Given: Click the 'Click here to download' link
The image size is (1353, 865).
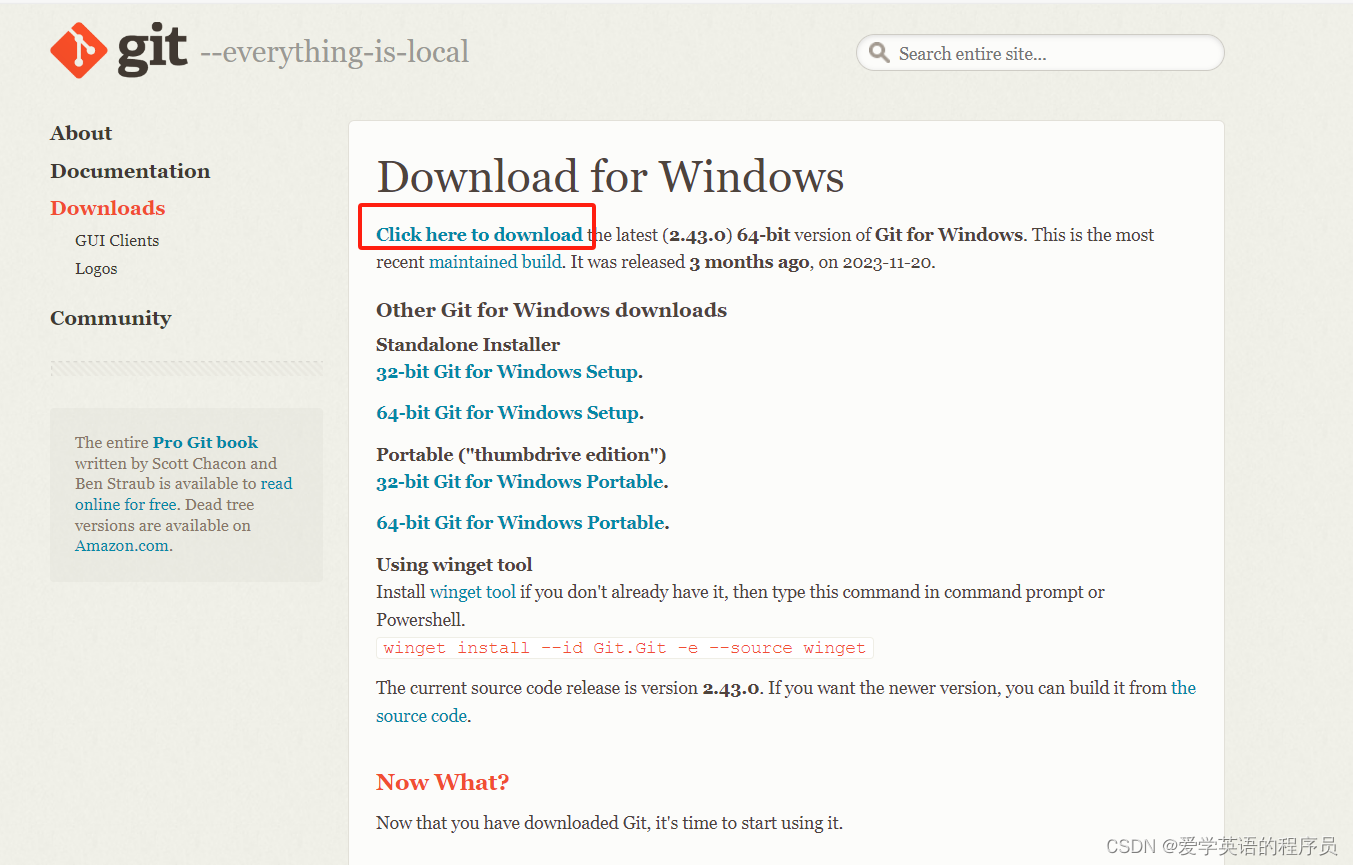Looking at the screenshot, I should 479,235.
